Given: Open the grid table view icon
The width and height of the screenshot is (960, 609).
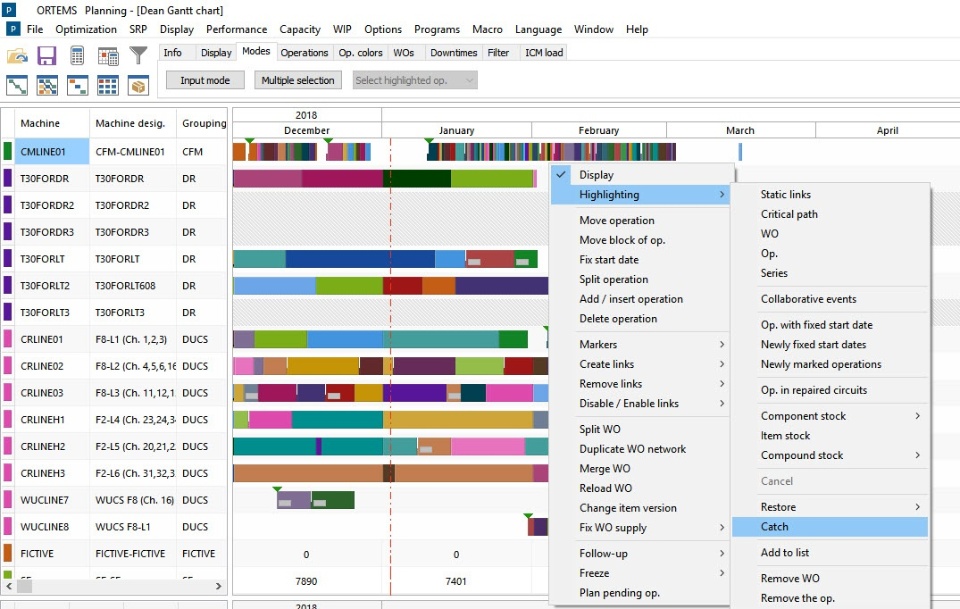Looking at the screenshot, I should click(108, 86).
